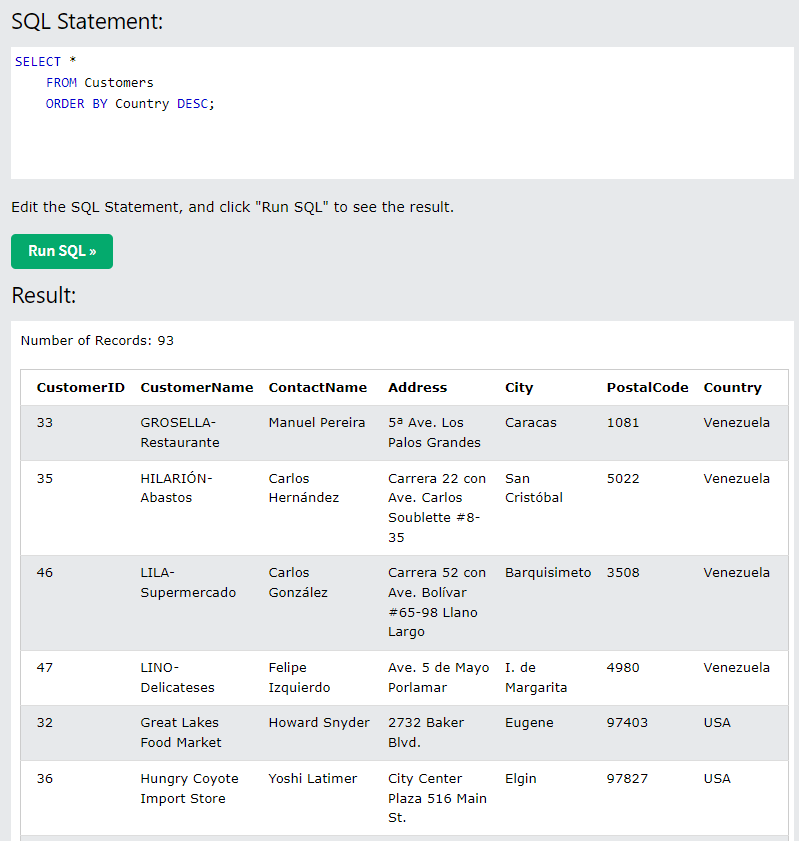Screen dimensions: 799x841
Task: Click Venezuela in the customer 33 row
Action: (737, 423)
